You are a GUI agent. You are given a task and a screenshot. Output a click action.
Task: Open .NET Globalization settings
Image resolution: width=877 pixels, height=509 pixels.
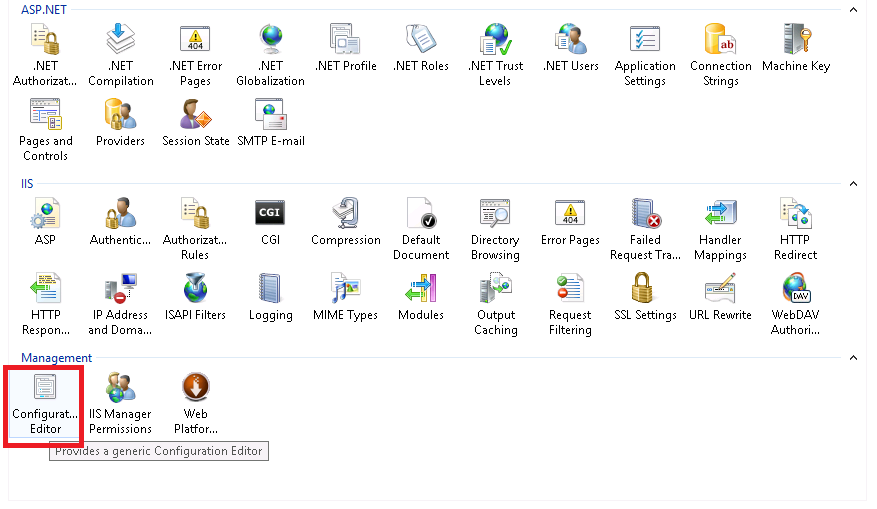point(271,55)
